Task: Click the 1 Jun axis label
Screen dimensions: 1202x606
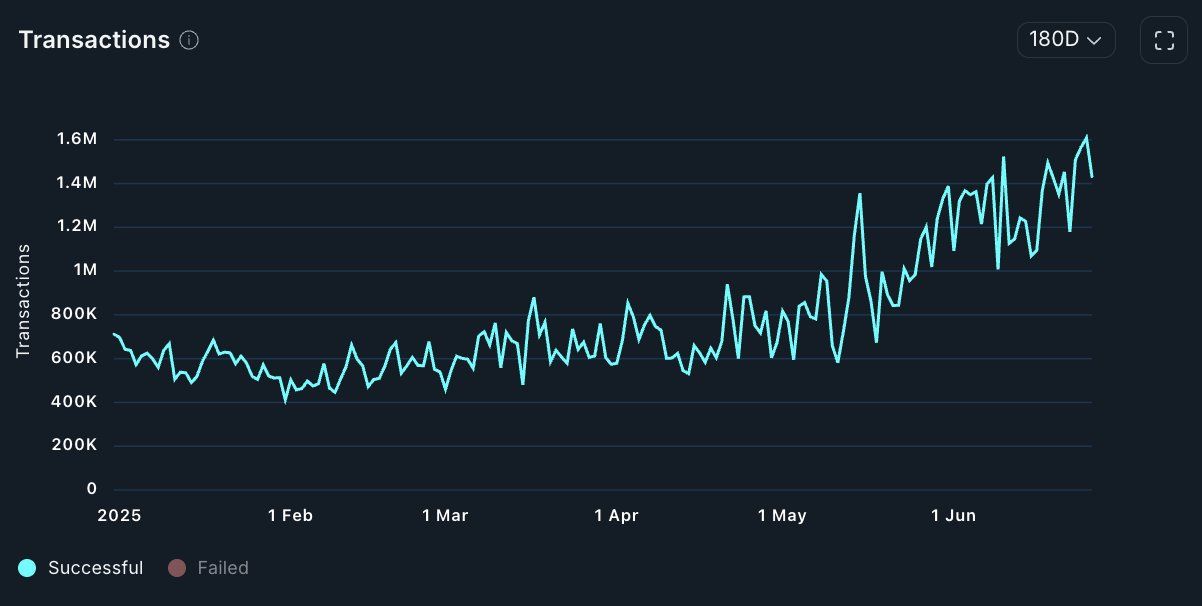Action: click(x=955, y=515)
